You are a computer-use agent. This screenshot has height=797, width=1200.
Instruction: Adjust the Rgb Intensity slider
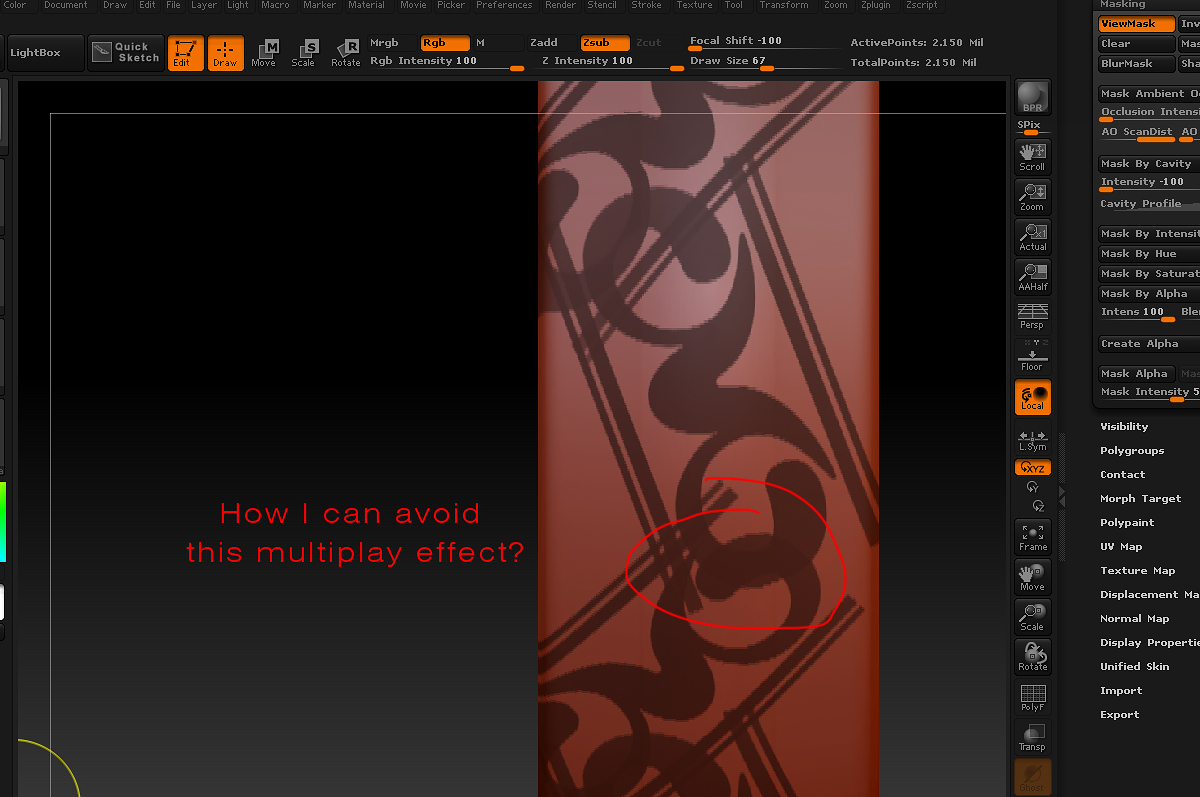(446, 61)
